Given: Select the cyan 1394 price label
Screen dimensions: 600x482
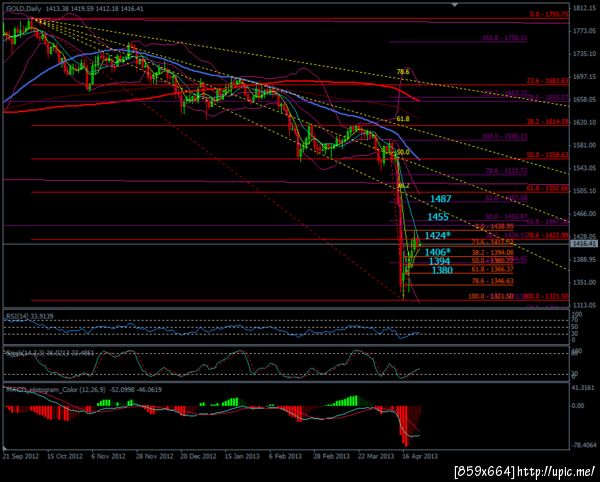Looking at the screenshot, I should point(439,261).
